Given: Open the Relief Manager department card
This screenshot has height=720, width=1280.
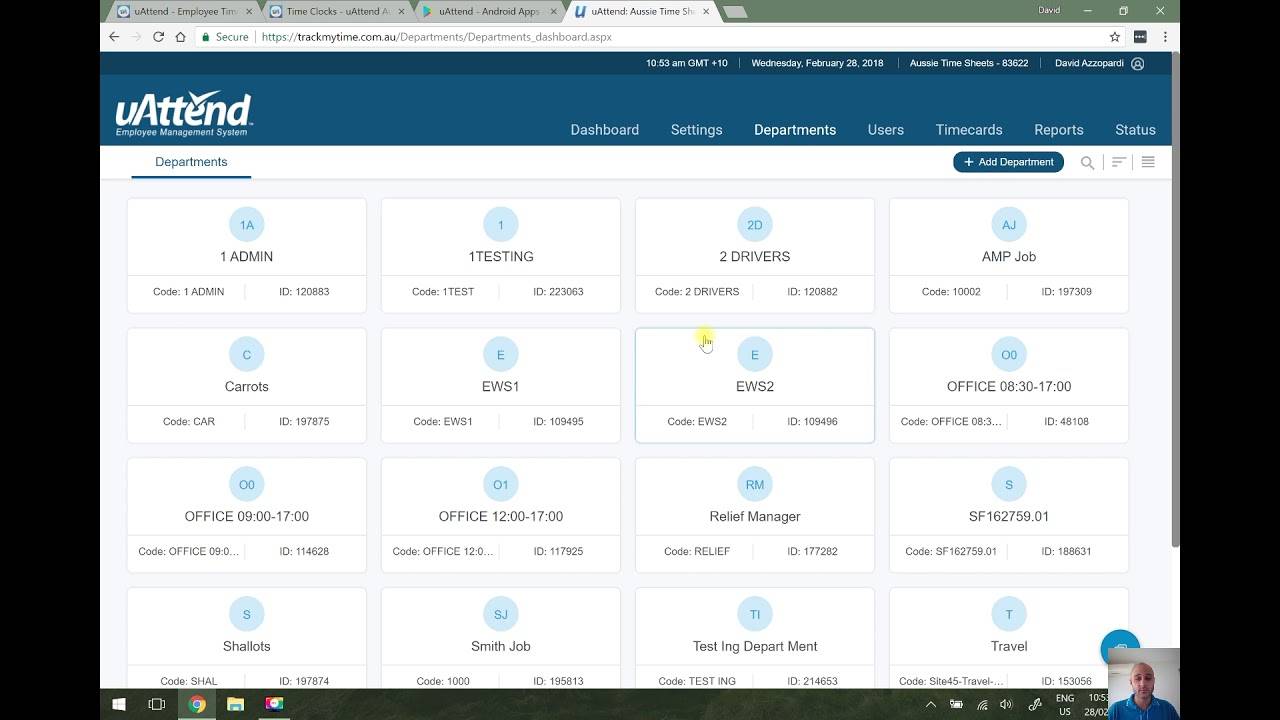Looking at the screenshot, I should [754, 515].
